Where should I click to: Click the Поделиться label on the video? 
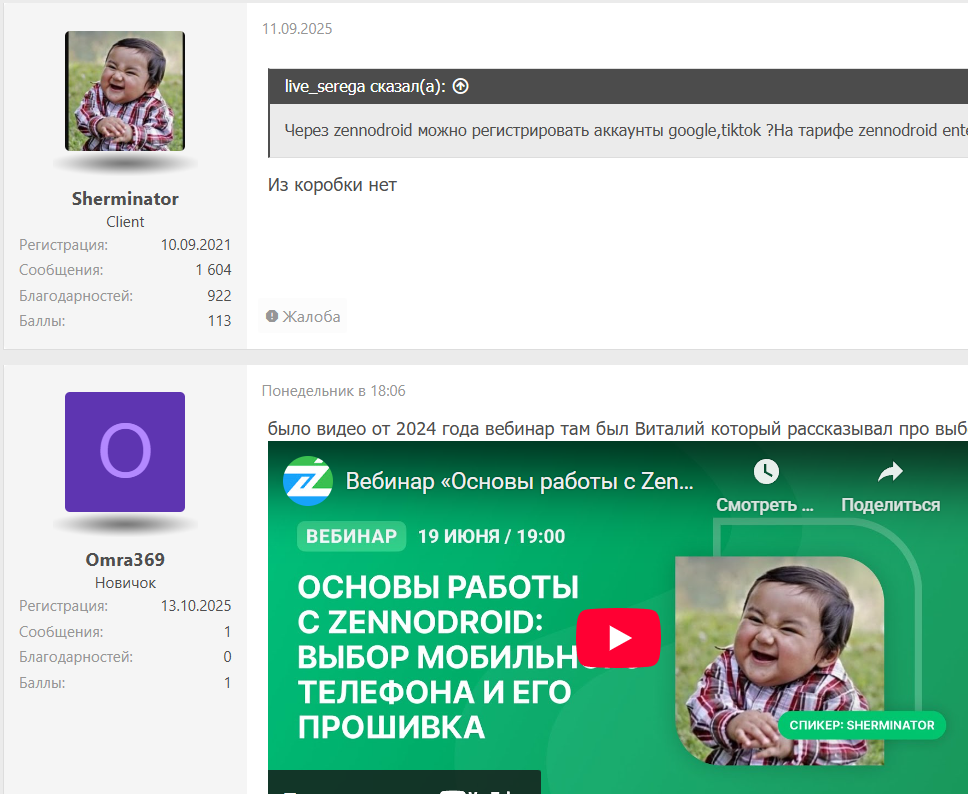pos(890,505)
